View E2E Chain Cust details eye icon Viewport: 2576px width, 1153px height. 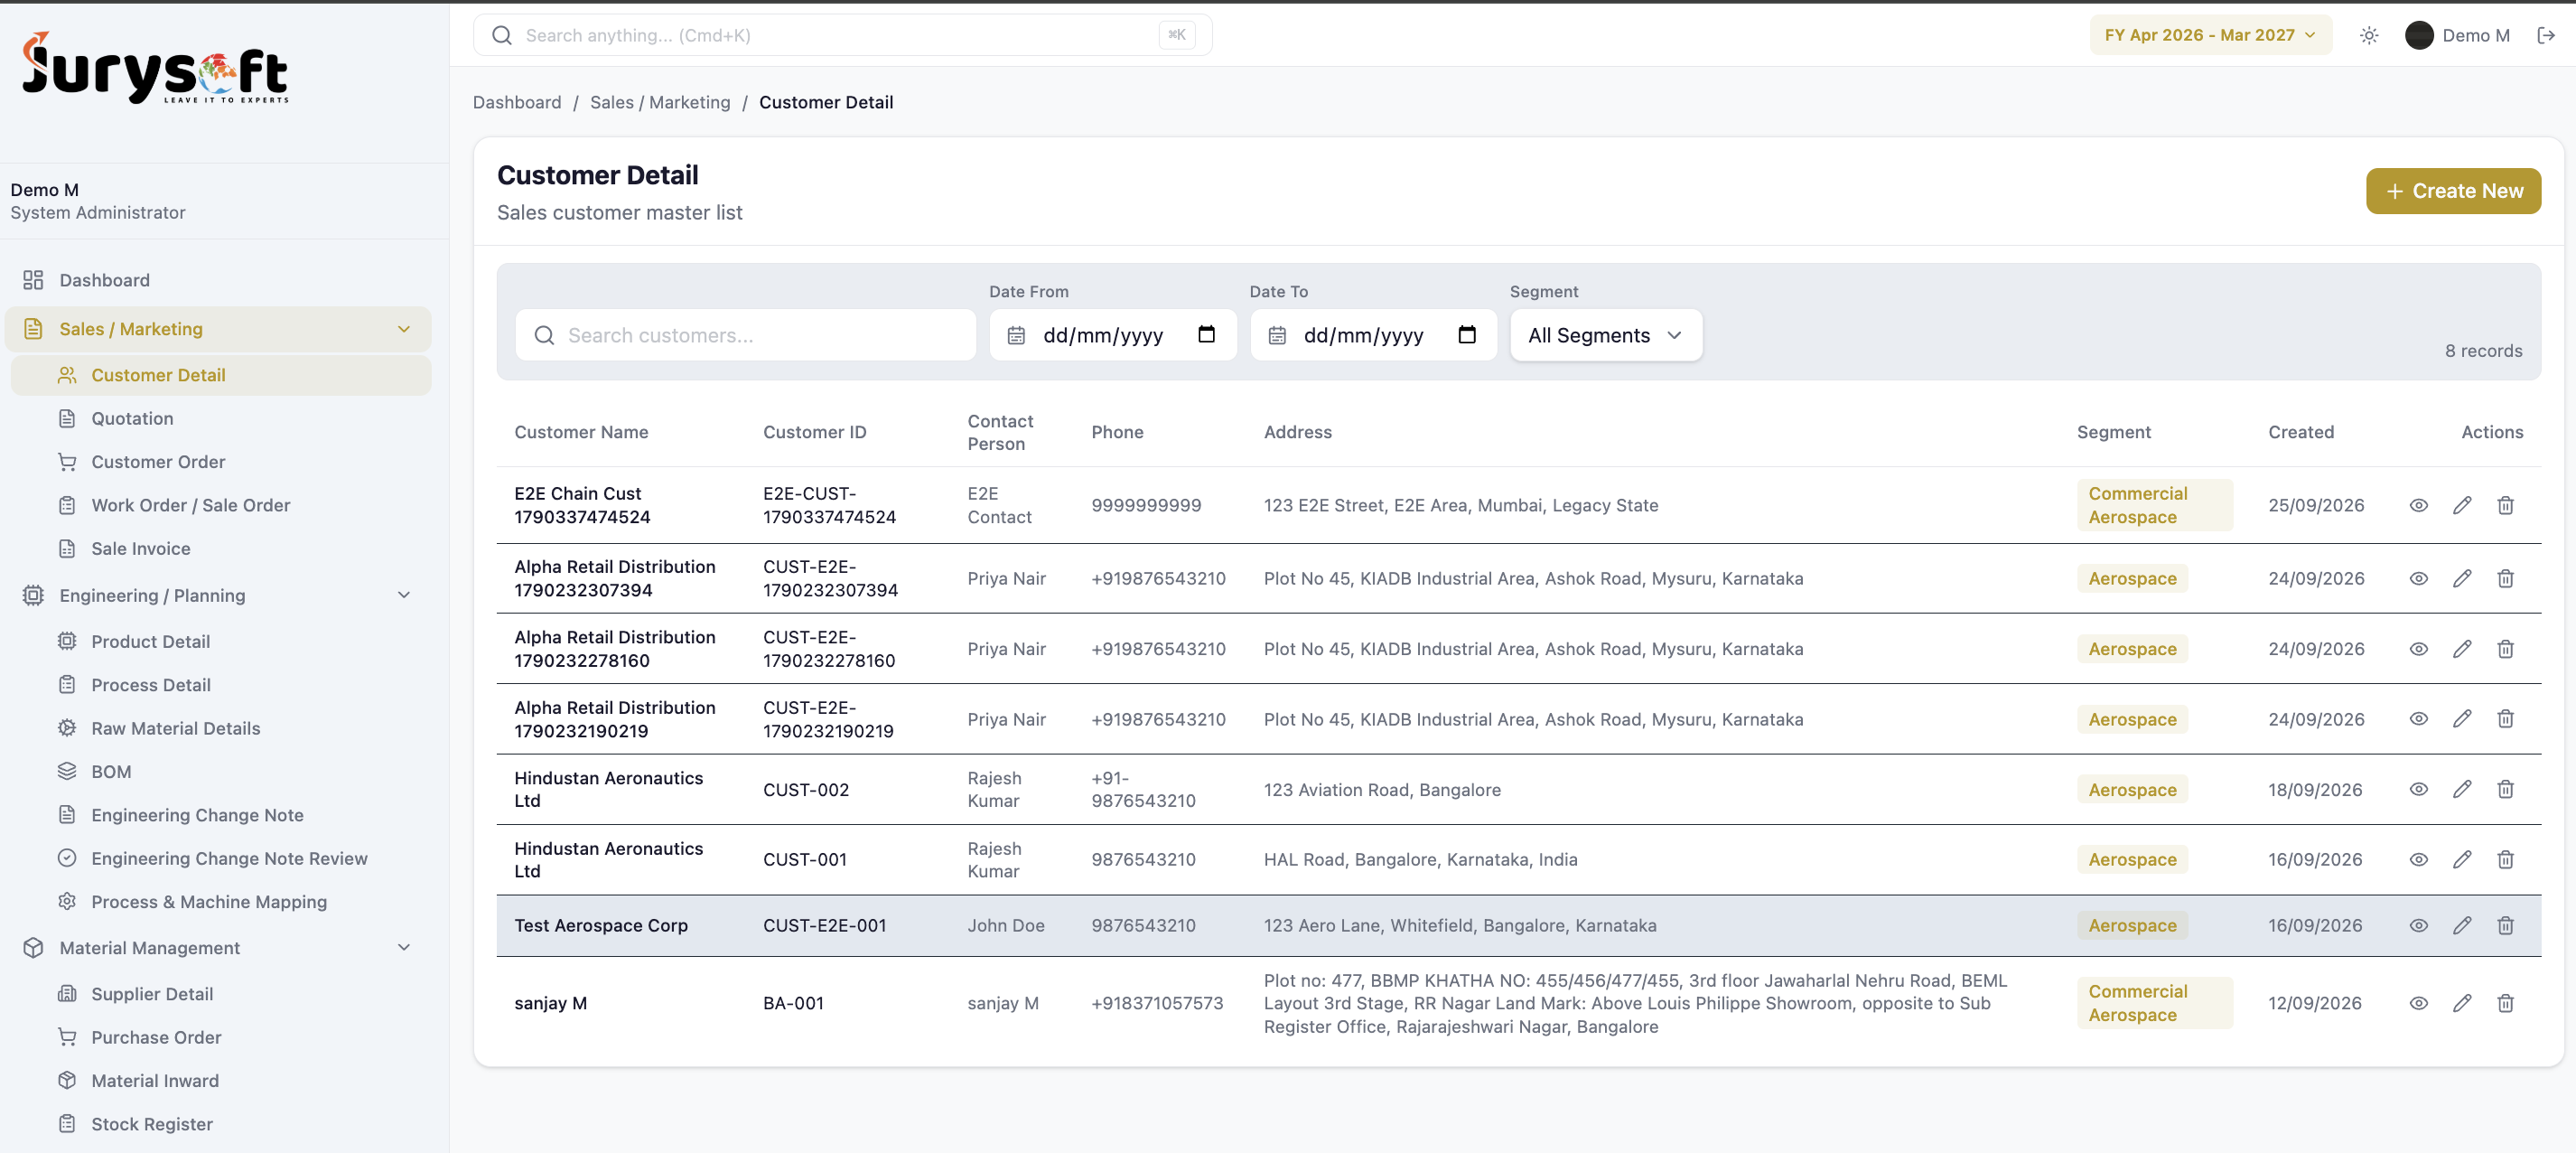pos(2418,505)
